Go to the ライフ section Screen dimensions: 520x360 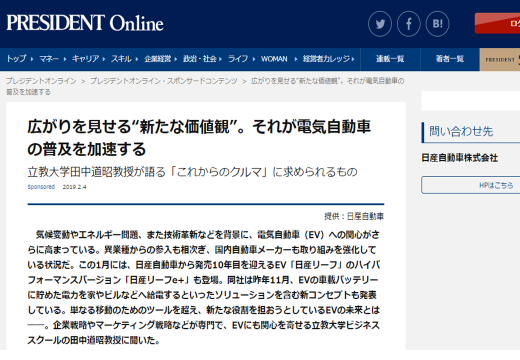[x=238, y=59]
